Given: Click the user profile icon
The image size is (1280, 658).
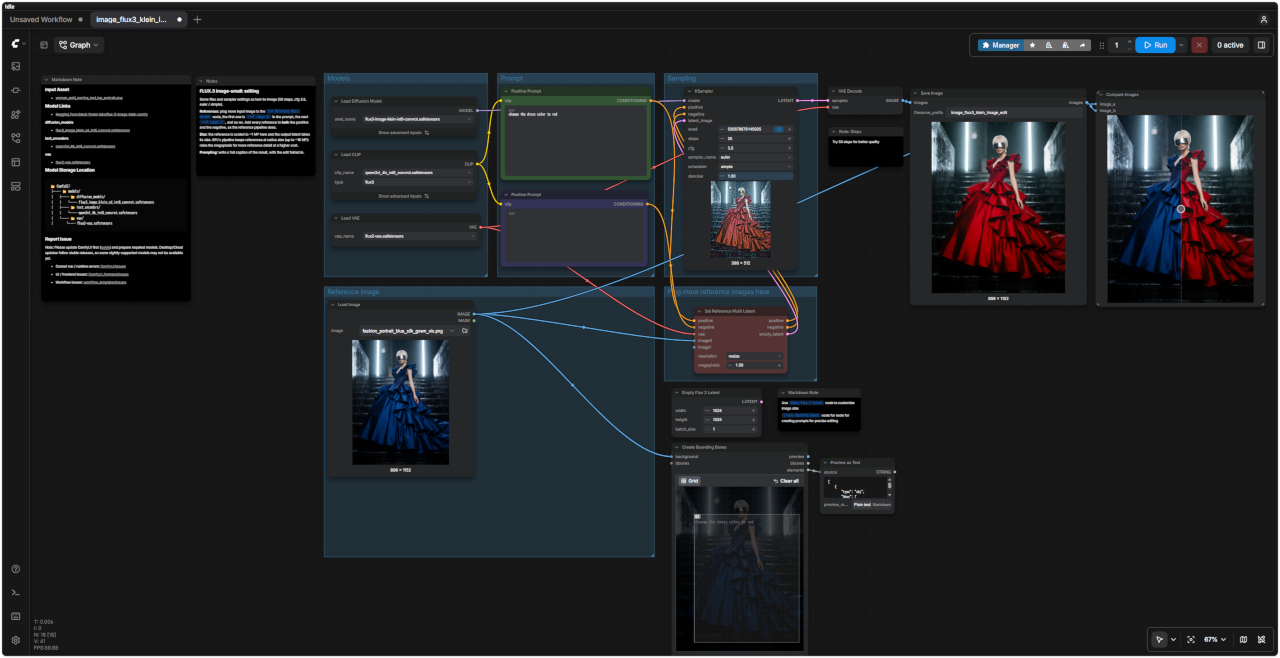Looking at the screenshot, I should point(1264,19).
